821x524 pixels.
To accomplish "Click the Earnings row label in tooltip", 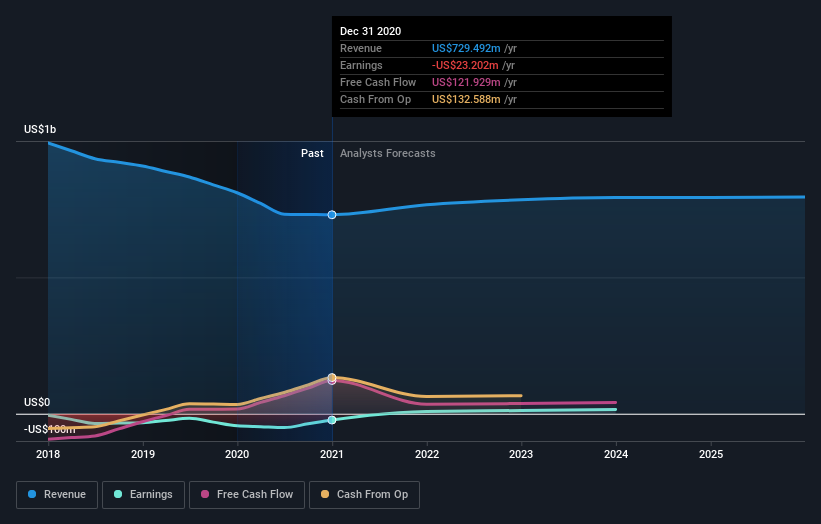I will [361, 65].
